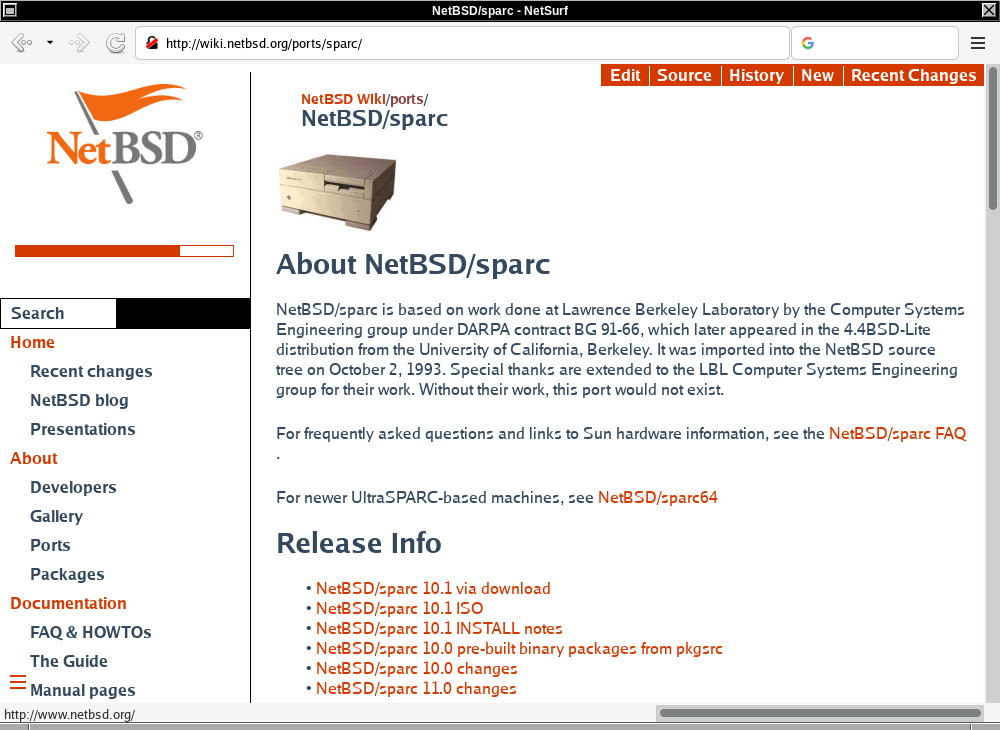Screen dimensions: 1000x730
Task: Click the vertical page scrollbar thumb
Action: pyautogui.click(x=992, y=138)
